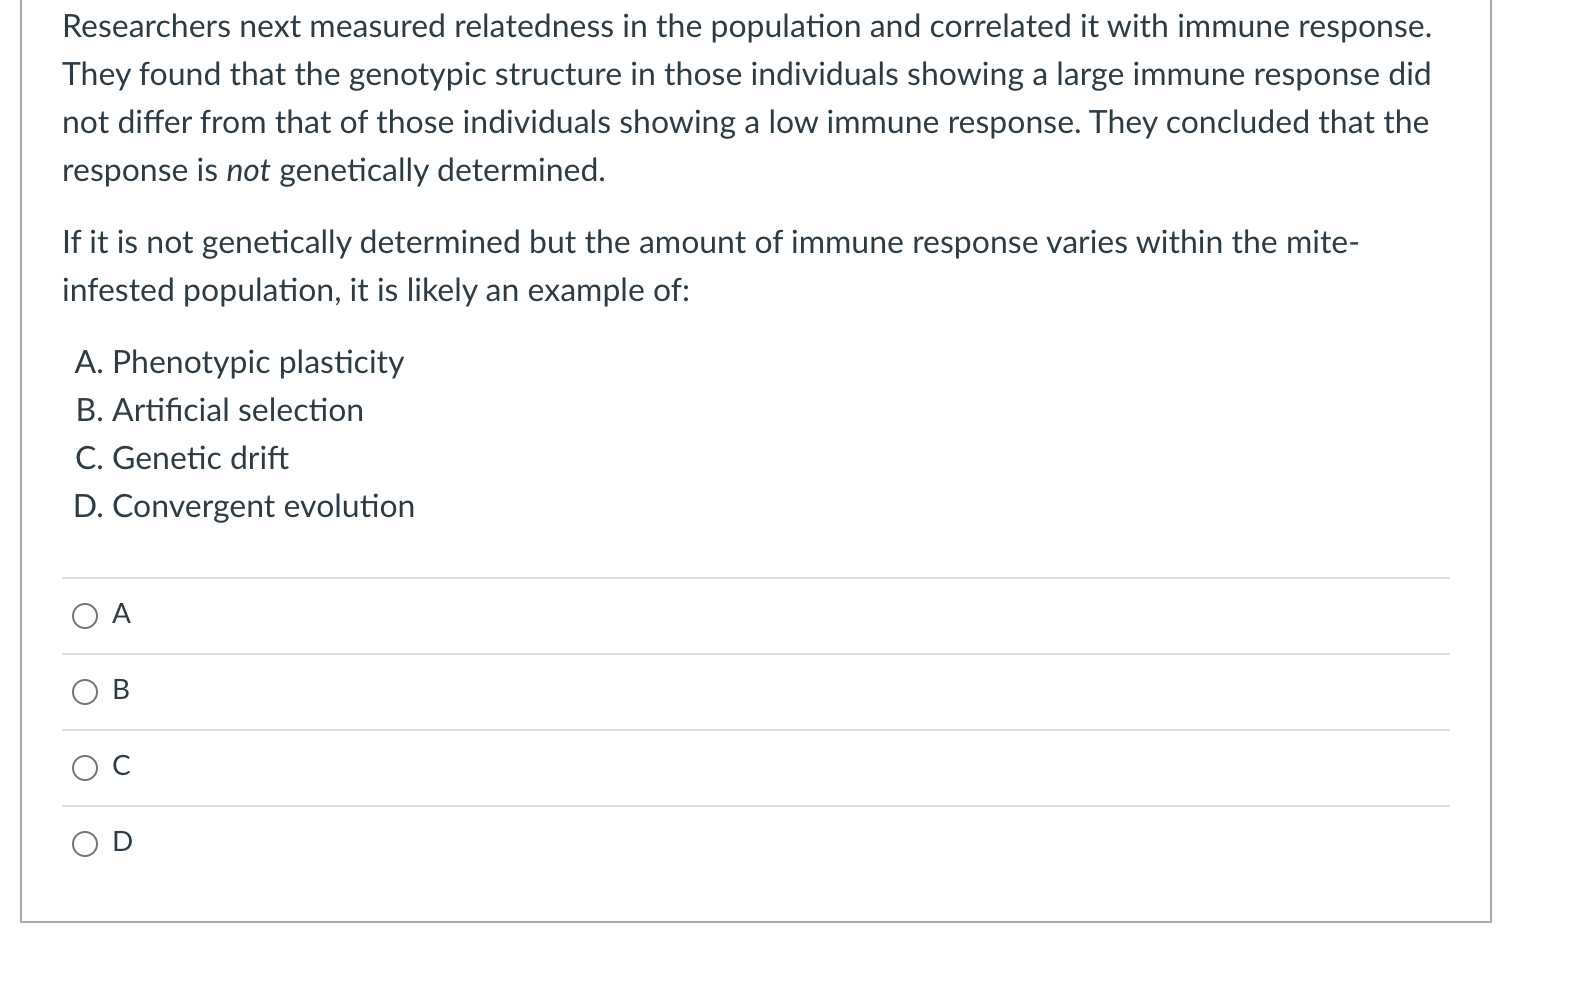The height and width of the screenshot is (1001, 1594).
Task: Click the letter A label beside its radio
Action: [121, 614]
